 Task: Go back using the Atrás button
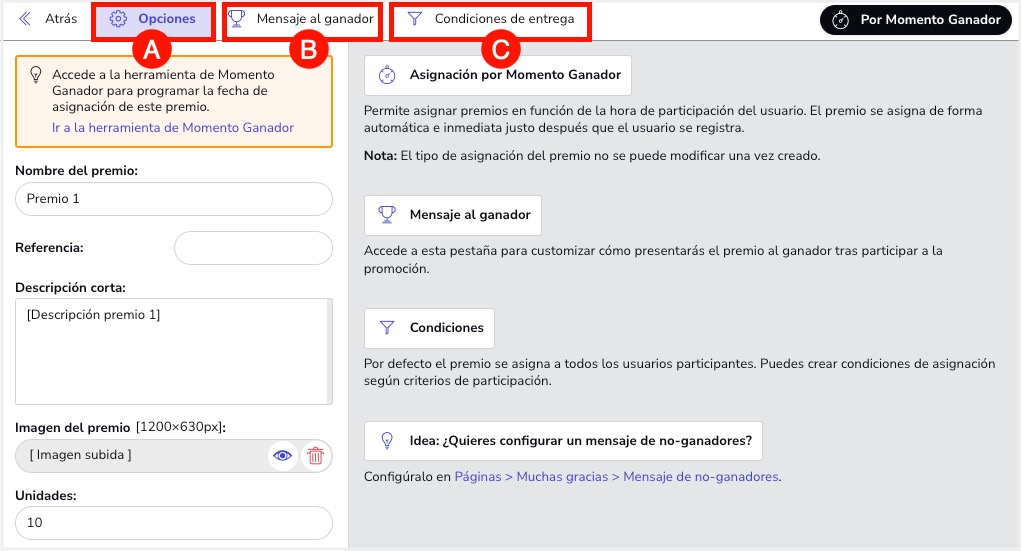60,19
